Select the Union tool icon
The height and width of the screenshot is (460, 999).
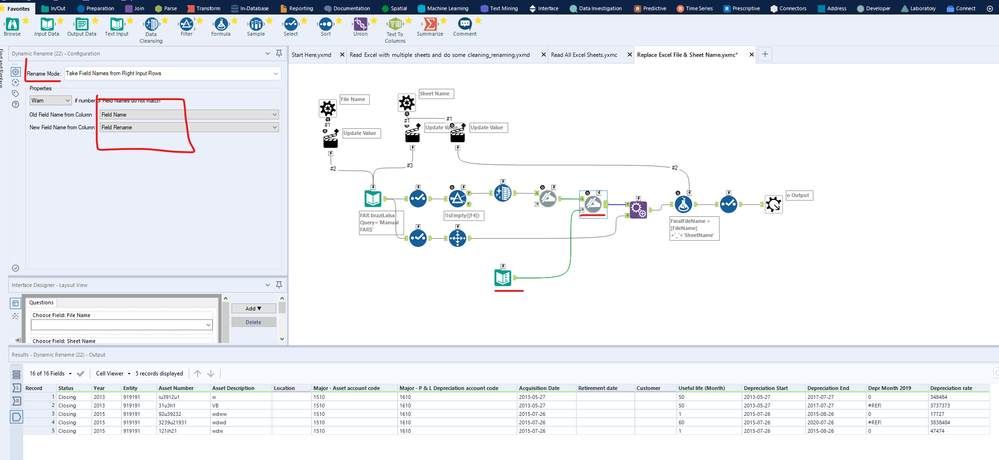pos(361,24)
